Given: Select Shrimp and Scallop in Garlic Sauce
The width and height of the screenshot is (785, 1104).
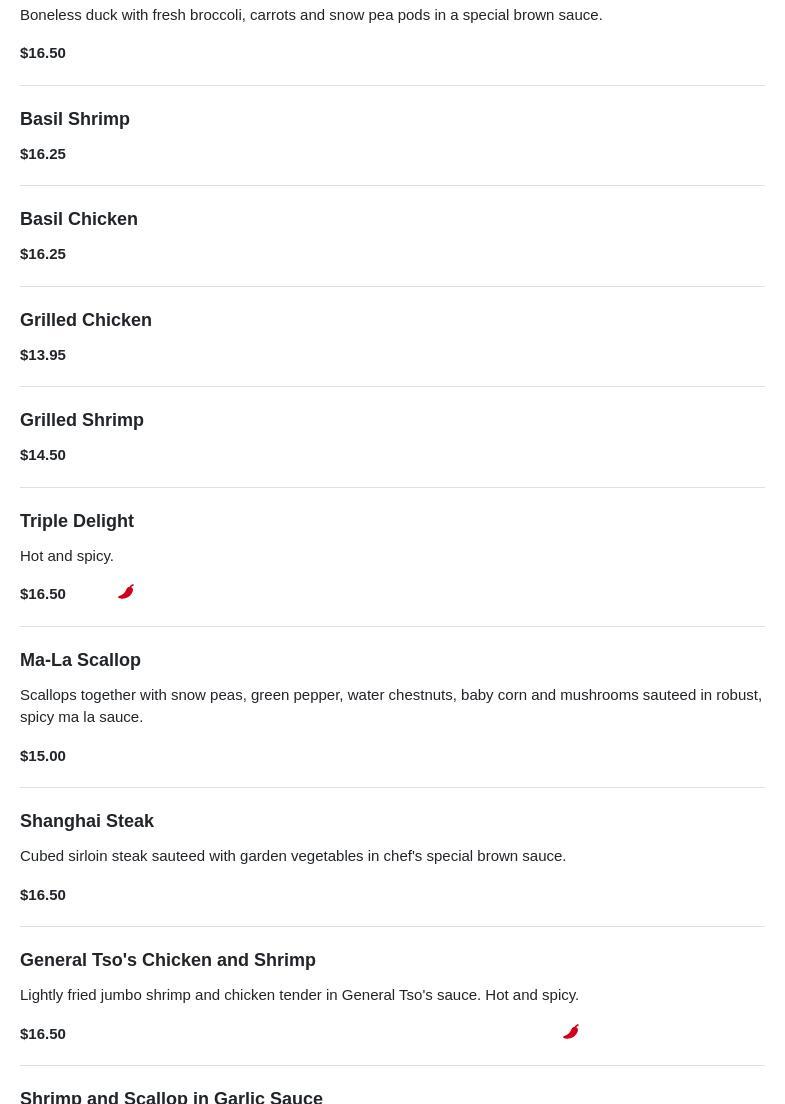Looking at the screenshot, I should (171, 1097).
